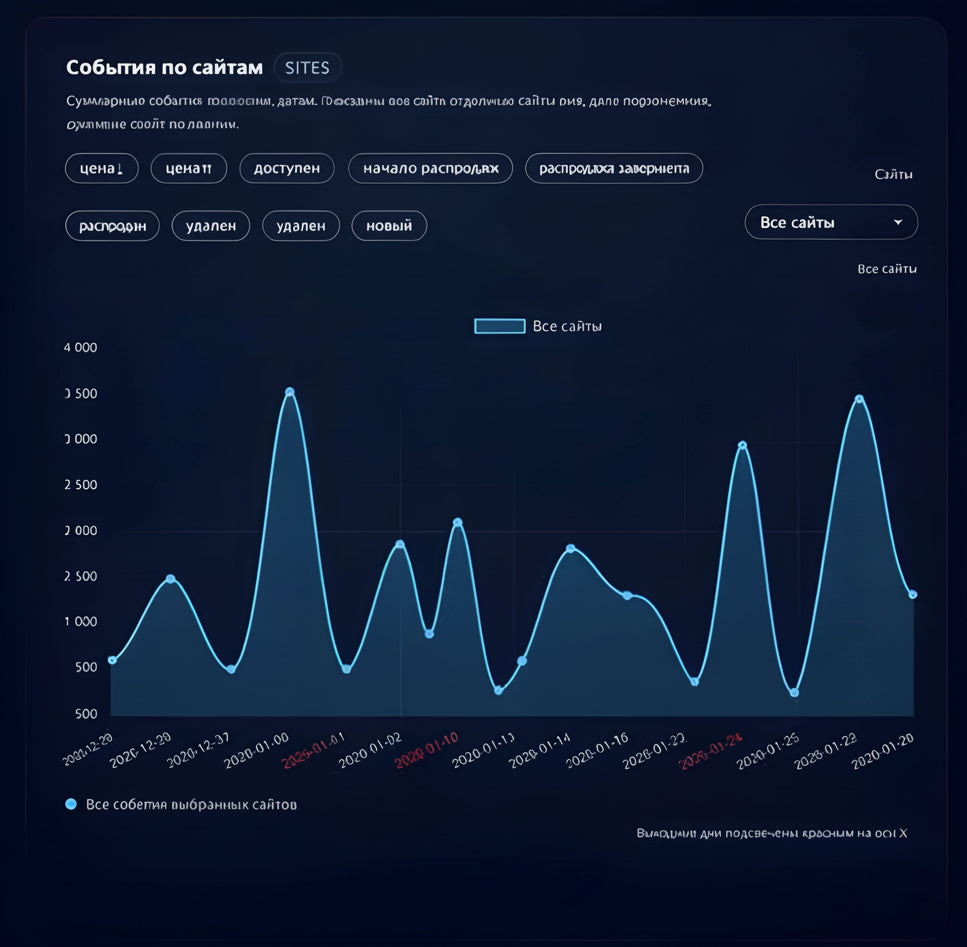
Task: Click the "1 000" value on the Y axis
Action: (81, 621)
